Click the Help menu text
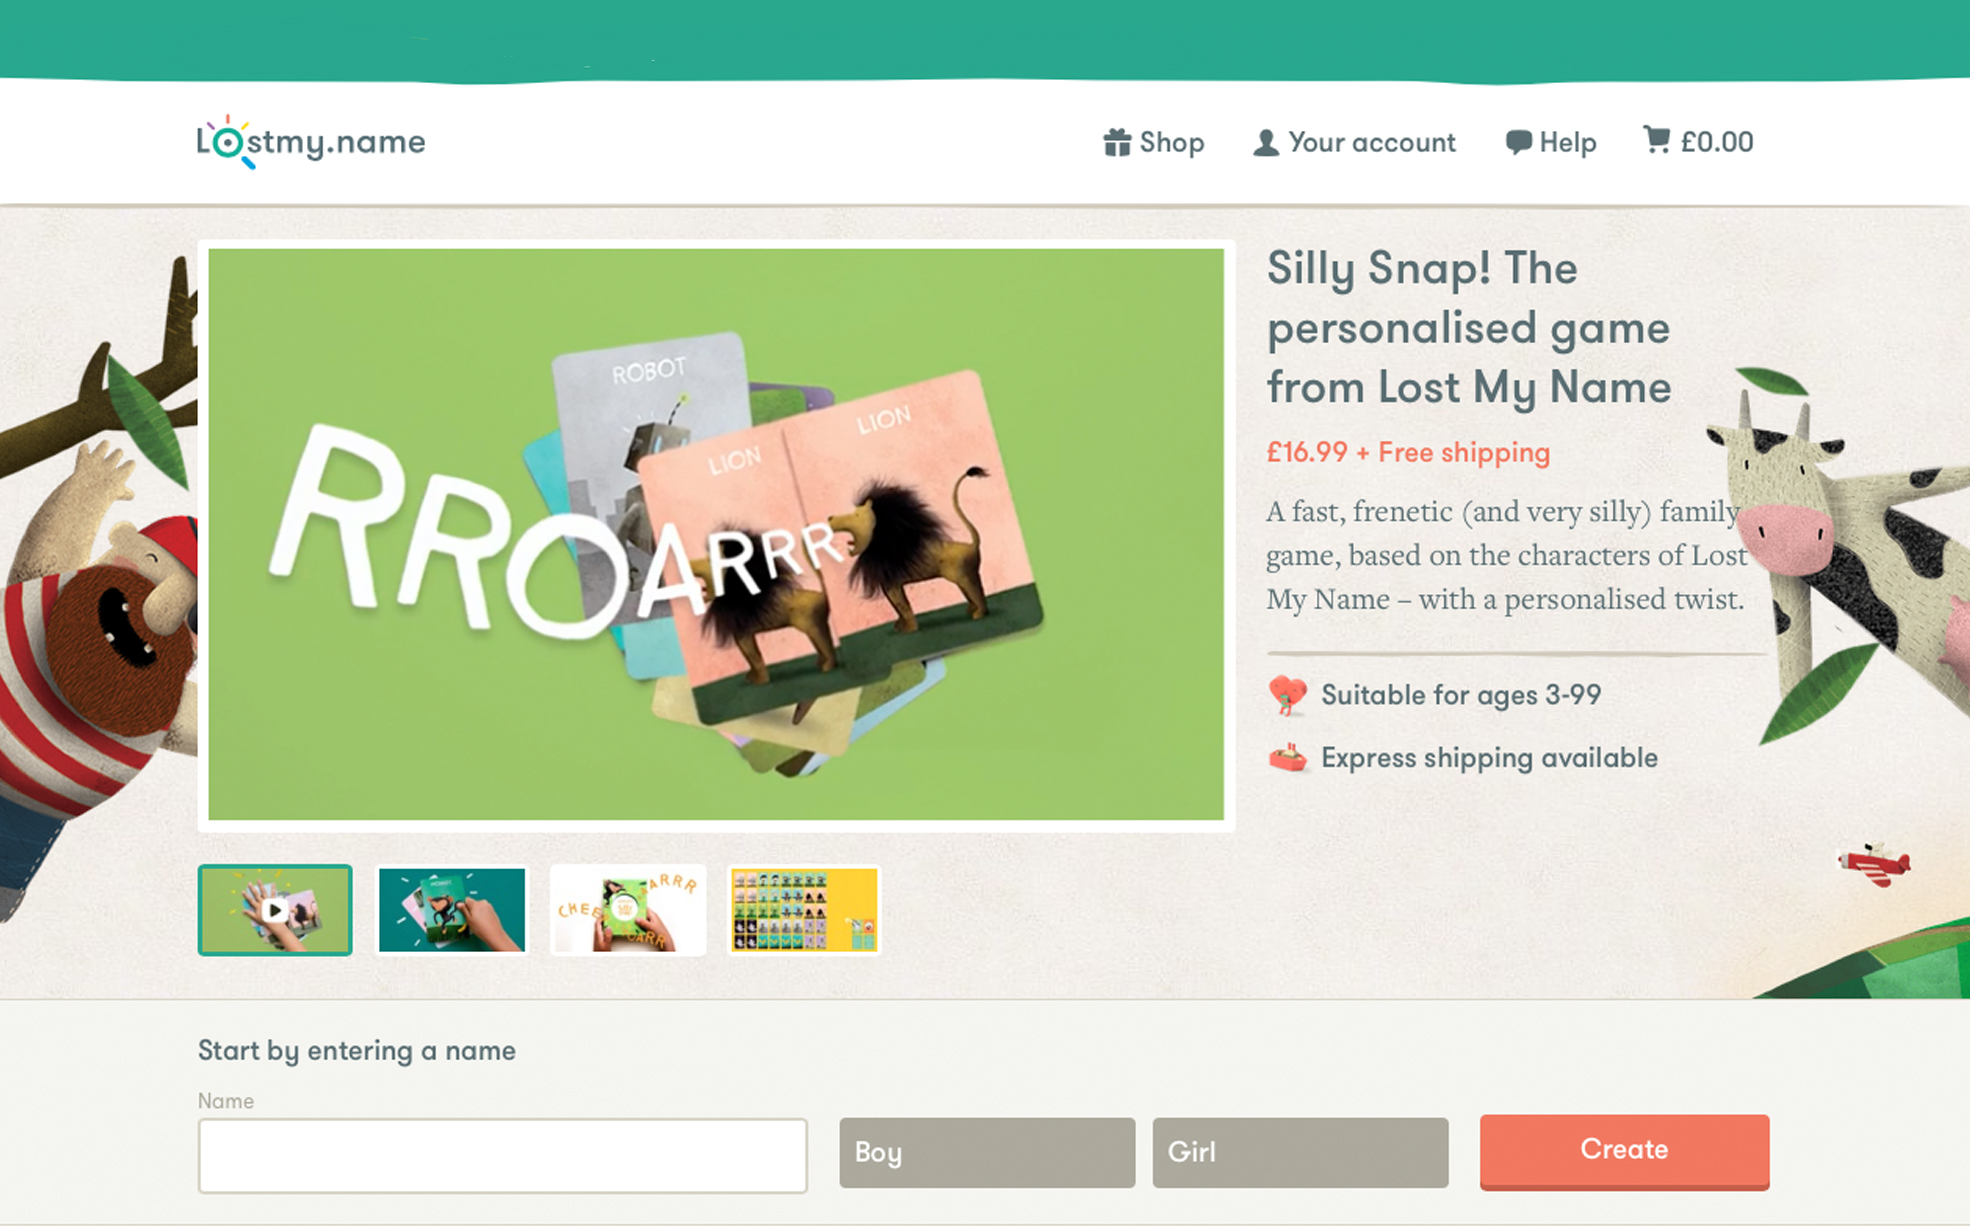The image size is (1970, 1228). tap(1567, 142)
